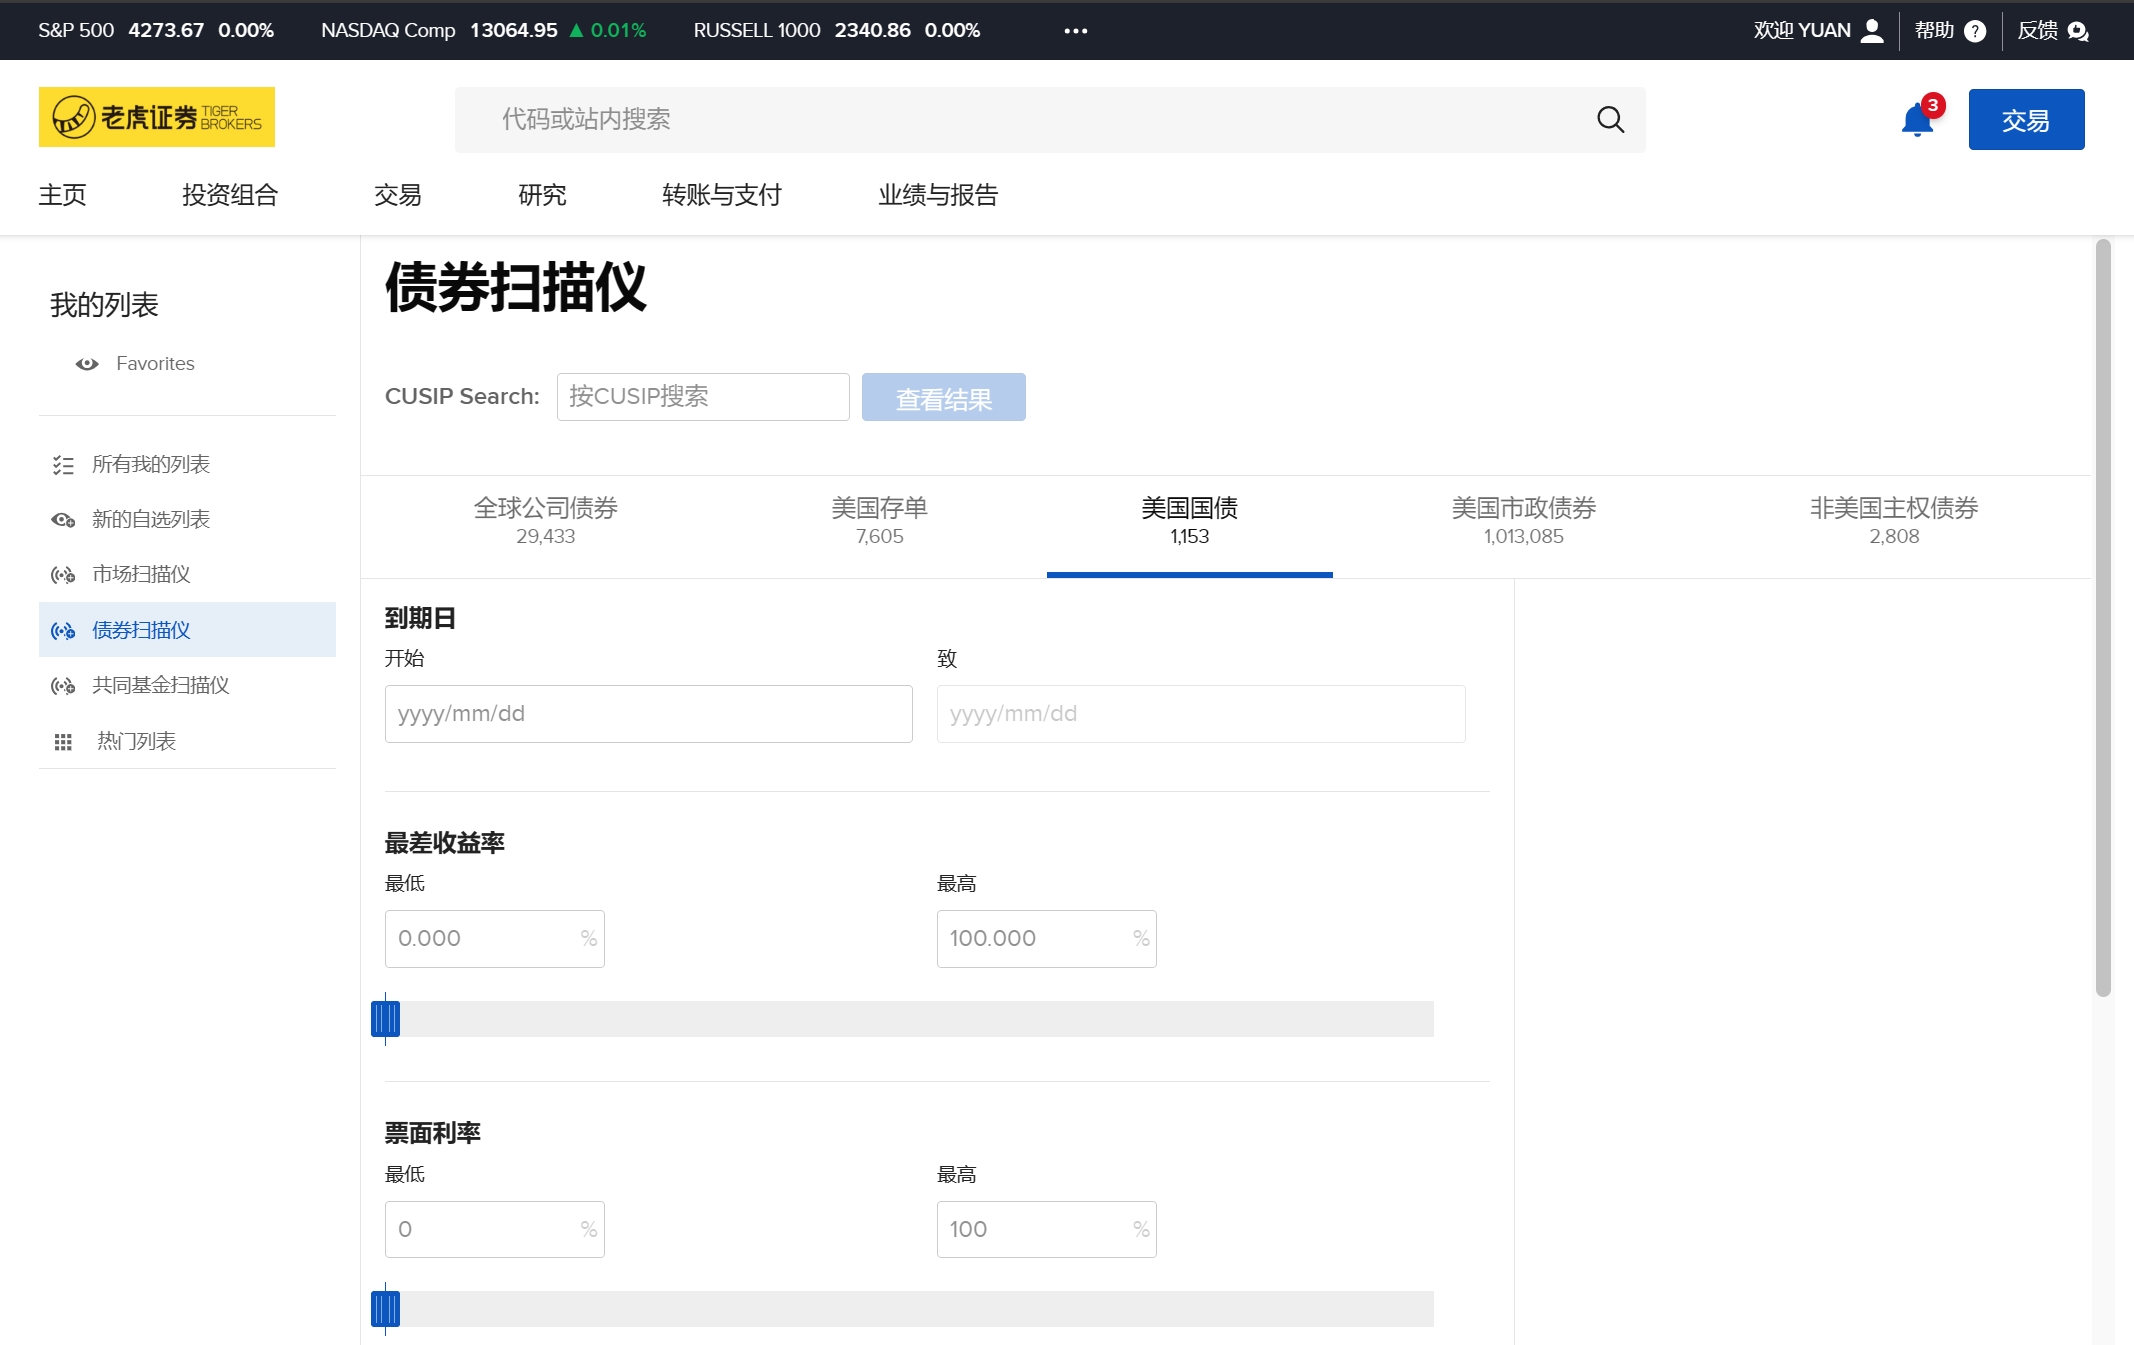This screenshot has width=2134, height=1345.
Task: Click the View Results (查看结果) button
Action: (943, 398)
